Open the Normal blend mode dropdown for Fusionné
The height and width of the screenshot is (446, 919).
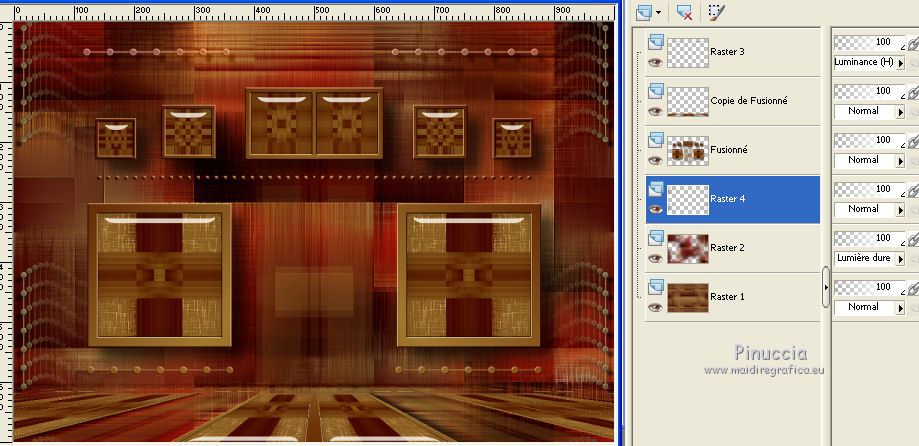(900, 161)
